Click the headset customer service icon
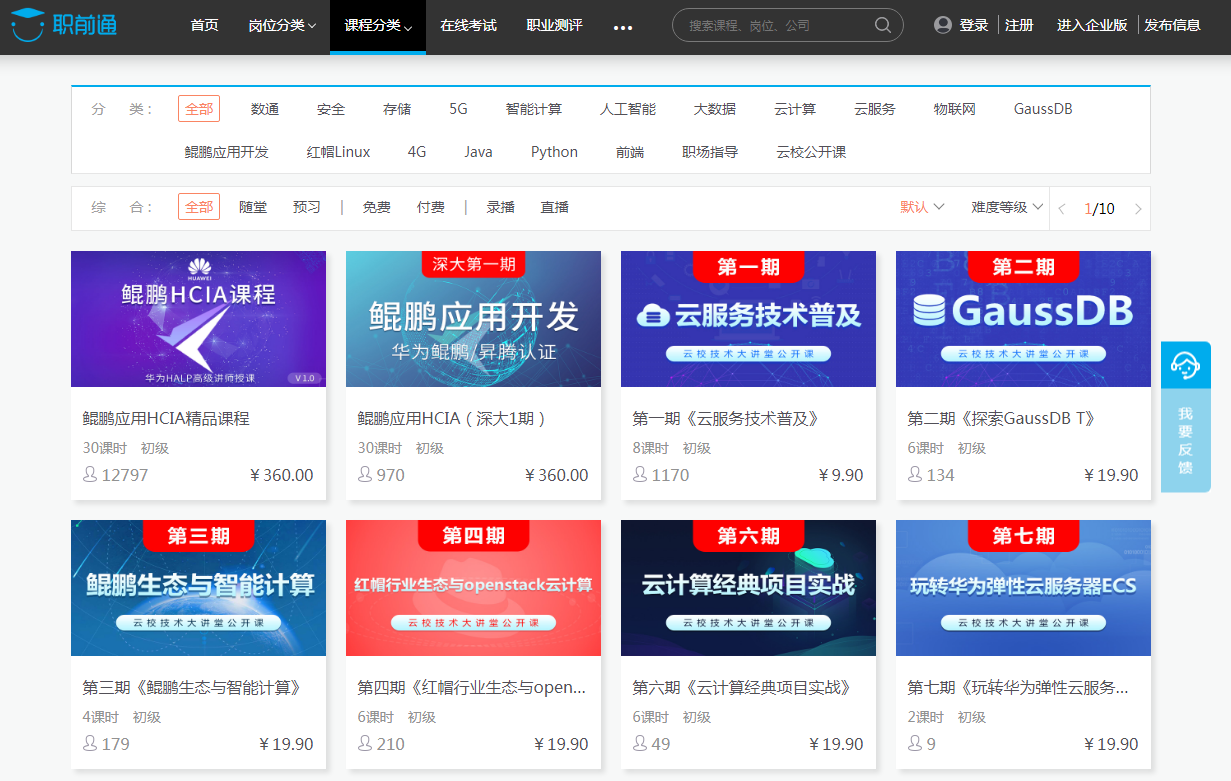Viewport: 1231px width, 781px height. [x=1185, y=365]
